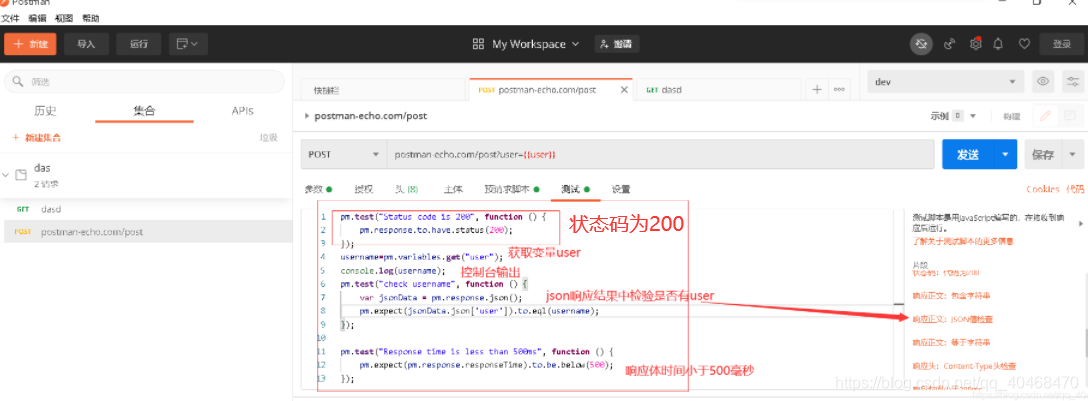Screen dimensions: 1088x401
Task: Open tab options ellipsis menu
Action: tap(839, 89)
